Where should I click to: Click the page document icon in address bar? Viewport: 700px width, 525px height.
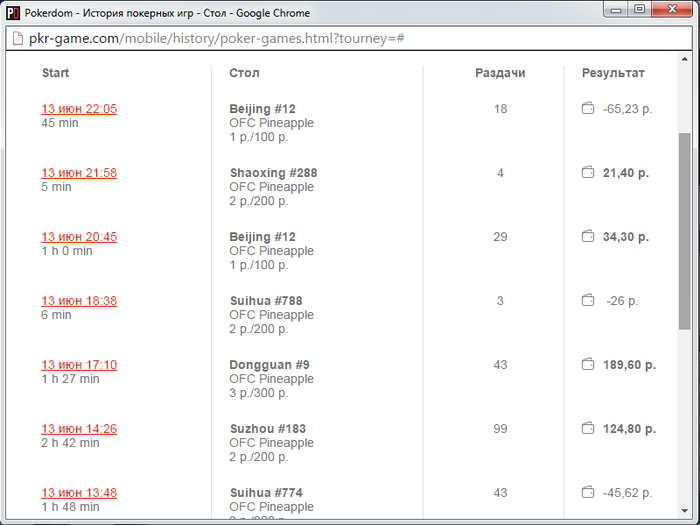coord(17,39)
